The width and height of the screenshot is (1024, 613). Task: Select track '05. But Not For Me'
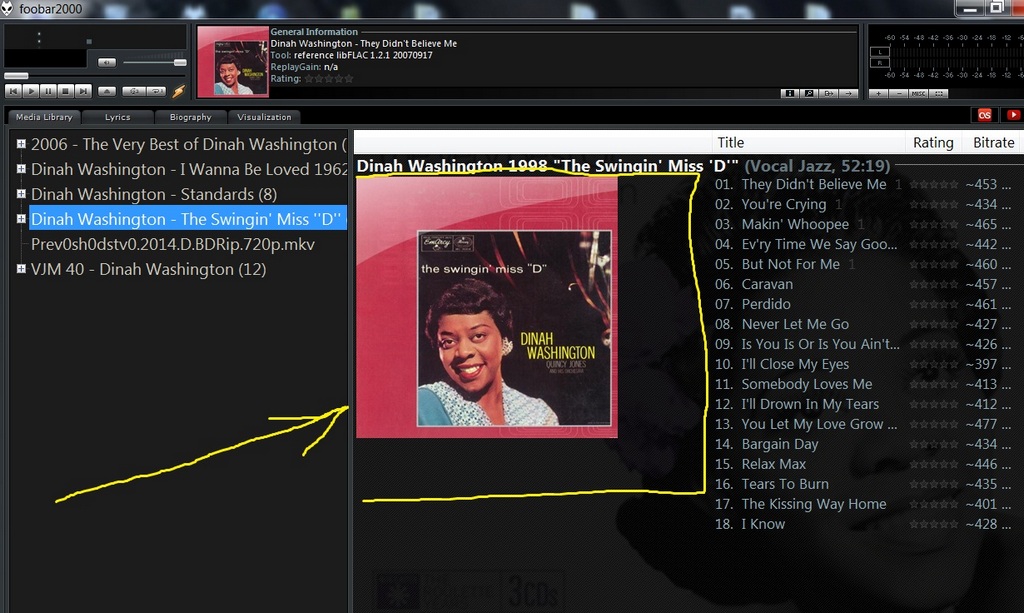[777, 264]
